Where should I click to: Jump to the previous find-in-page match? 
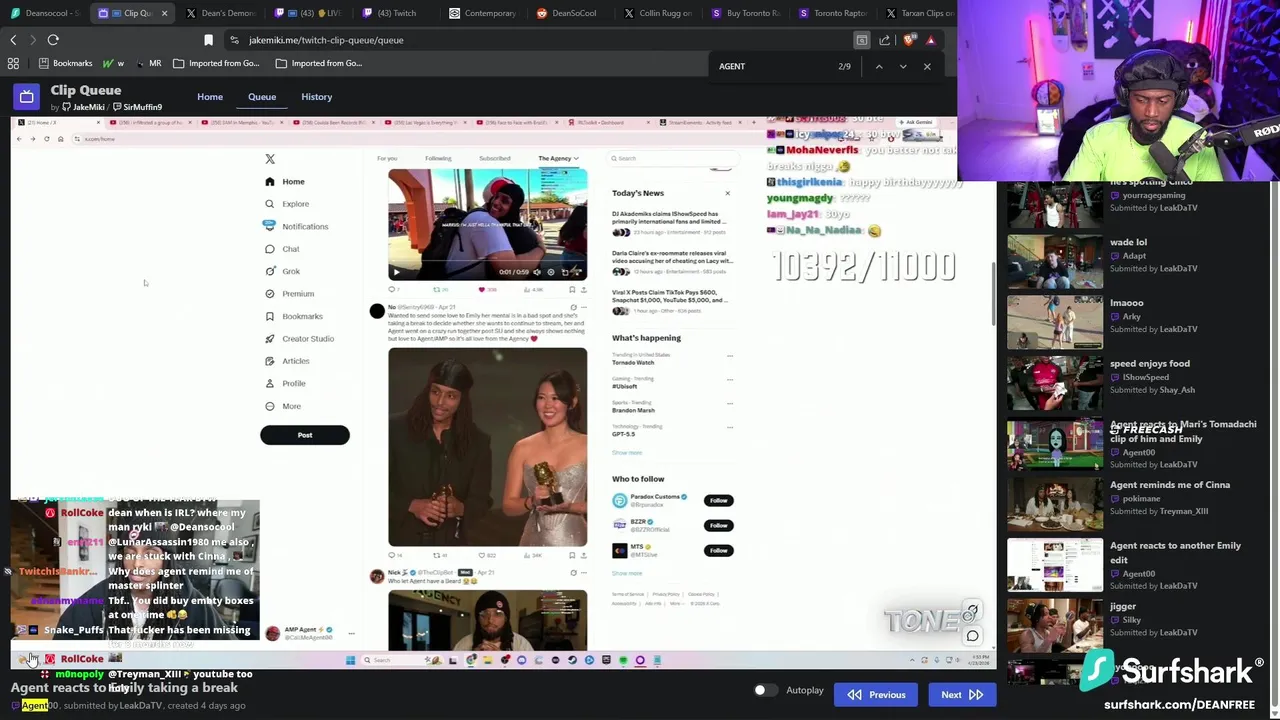tap(879, 66)
